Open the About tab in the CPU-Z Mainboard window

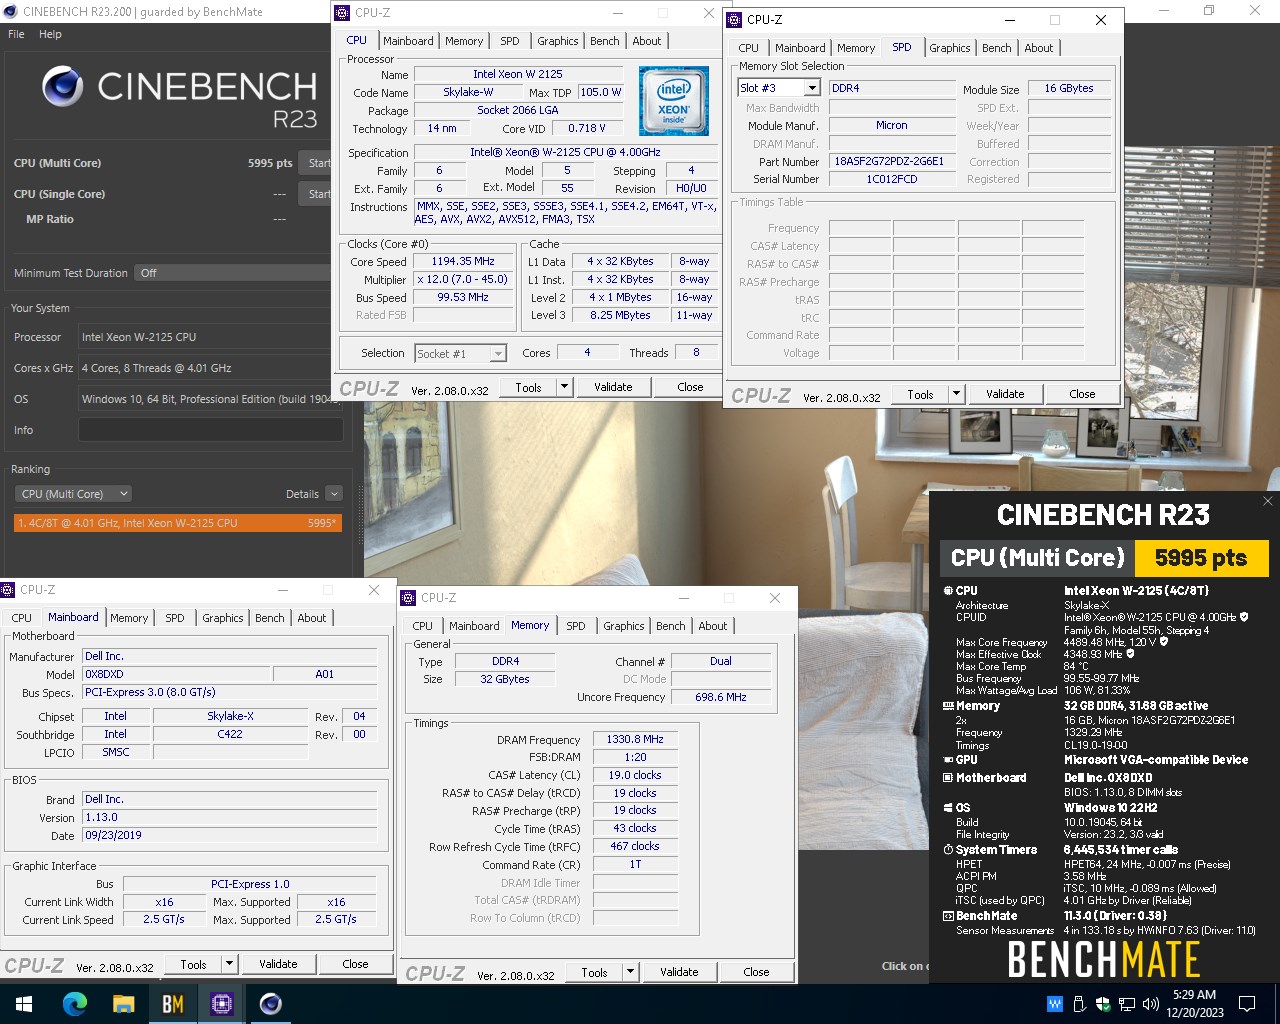pos(311,618)
